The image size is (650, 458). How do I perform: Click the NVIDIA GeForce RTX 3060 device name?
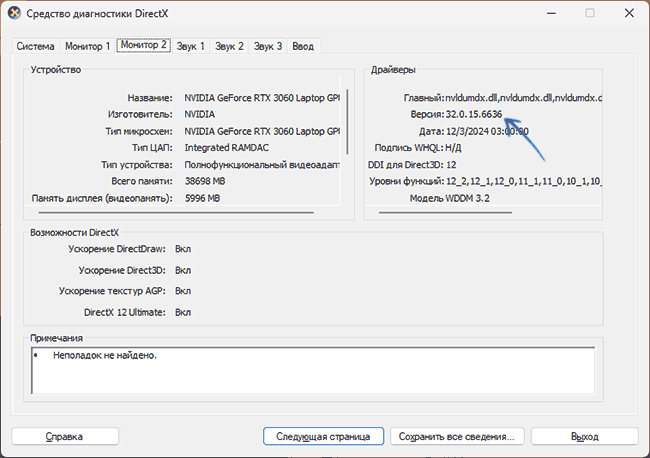coord(262,98)
